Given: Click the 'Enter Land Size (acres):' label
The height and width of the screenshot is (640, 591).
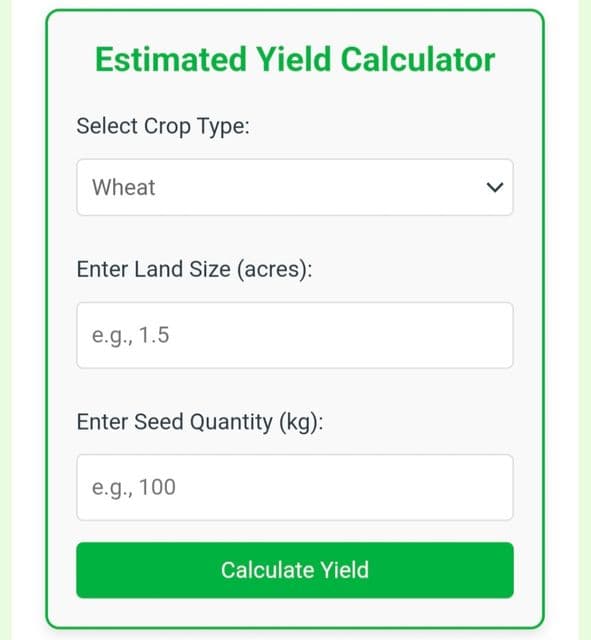Looking at the screenshot, I should point(194,269).
